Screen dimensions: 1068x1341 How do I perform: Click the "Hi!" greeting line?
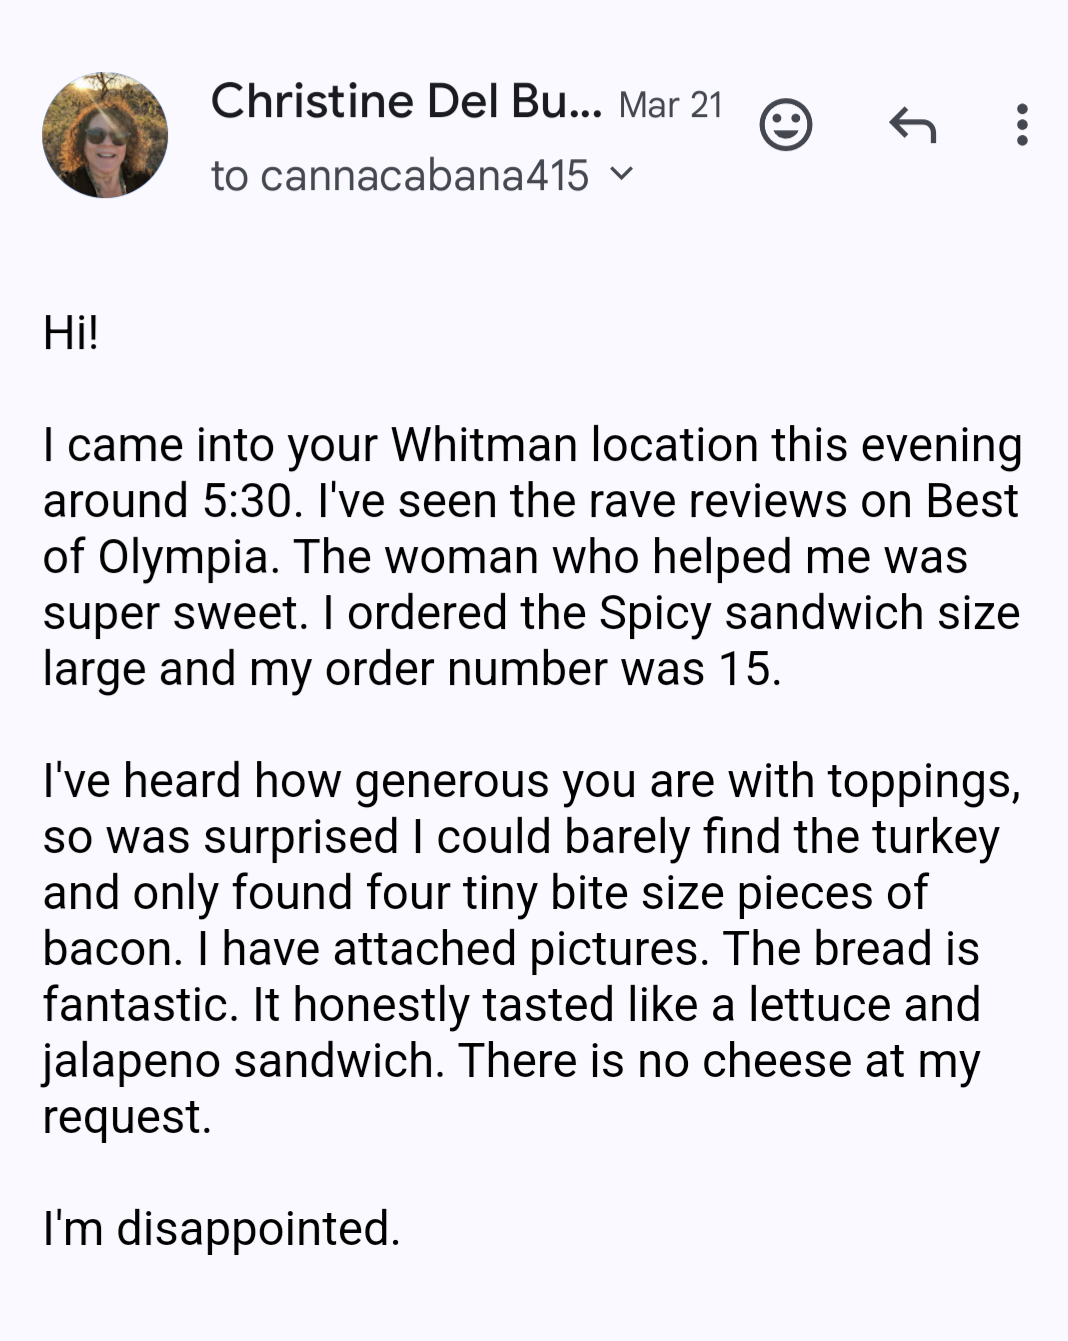point(71,333)
